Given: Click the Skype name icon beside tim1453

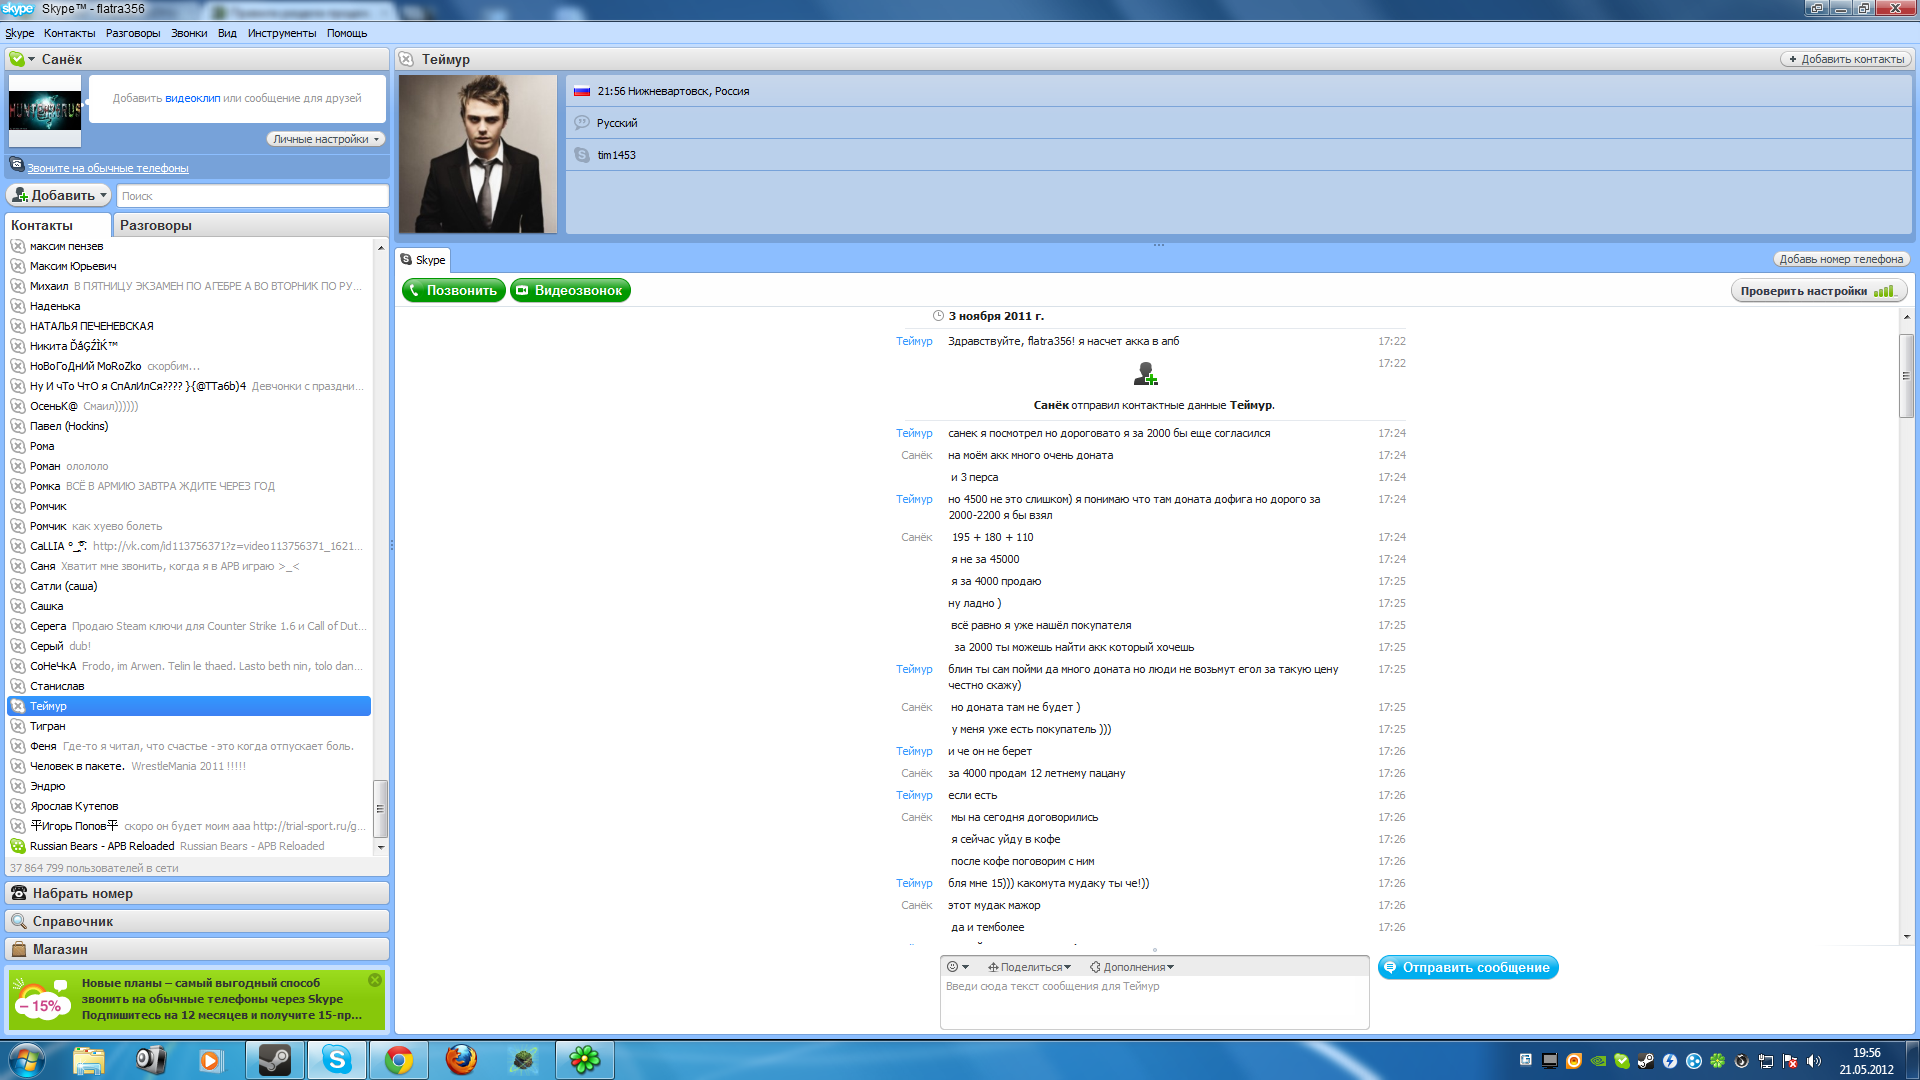Looking at the screenshot, I should pyautogui.click(x=582, y=155).
